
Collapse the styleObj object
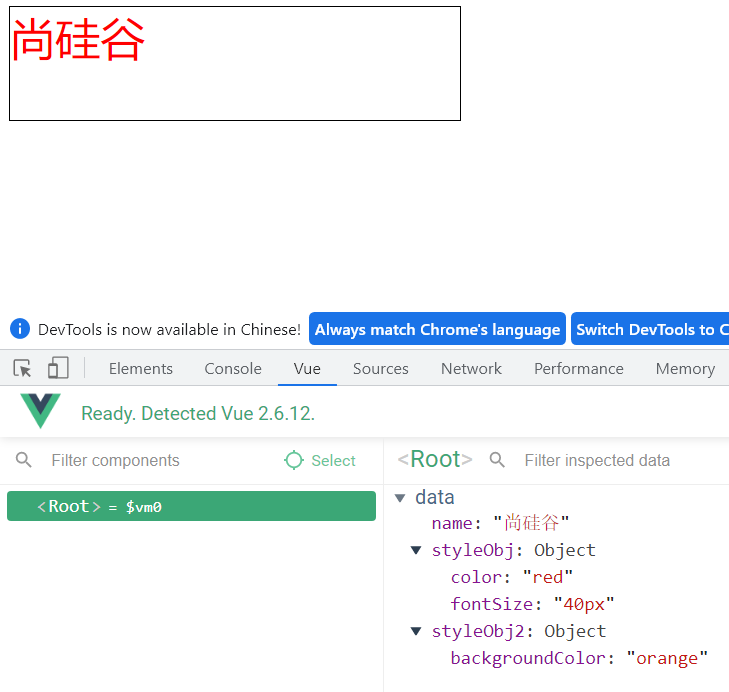pos(416,551)
